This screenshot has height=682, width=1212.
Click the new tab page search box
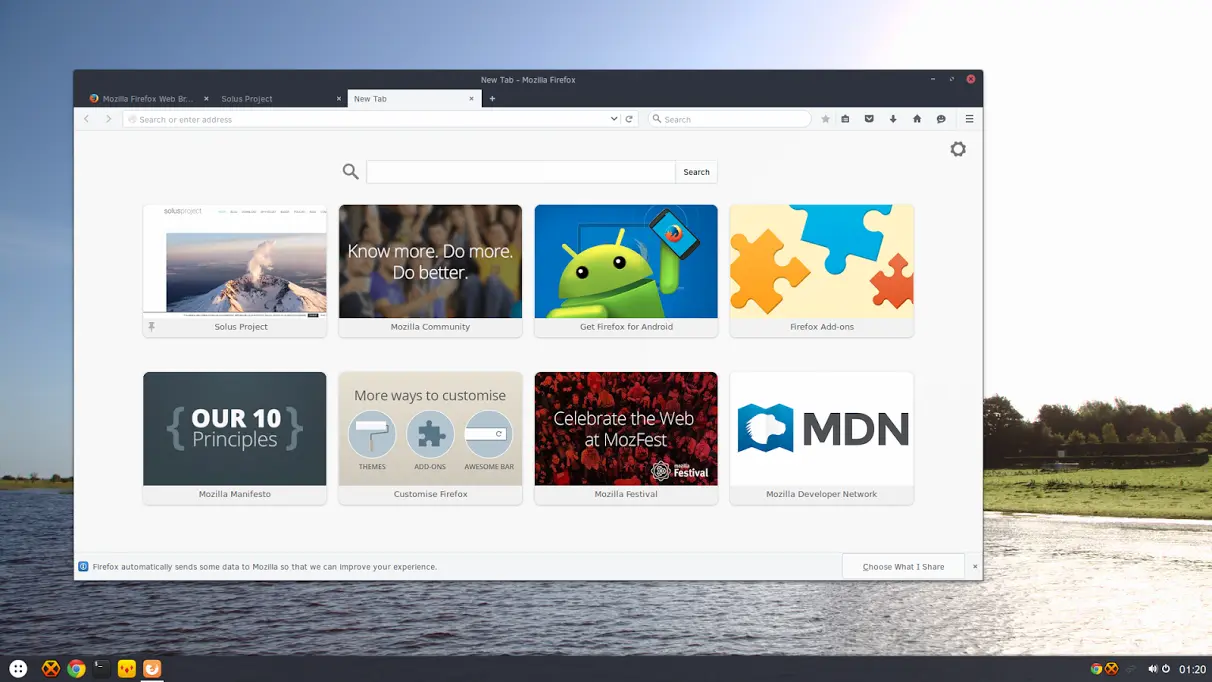point(521,172)
